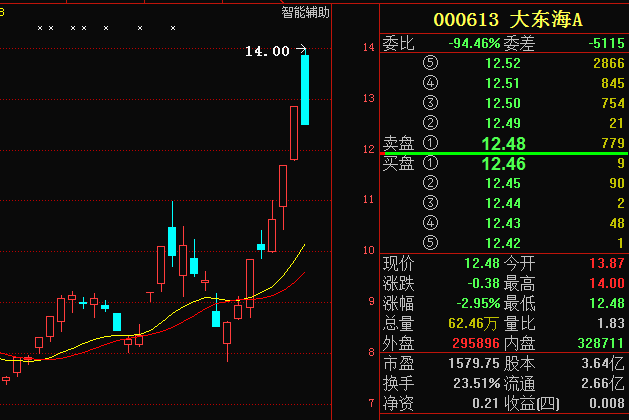Click the 净资 value 0.21
The width and height of the screenshot is (629, 420).
486,403
